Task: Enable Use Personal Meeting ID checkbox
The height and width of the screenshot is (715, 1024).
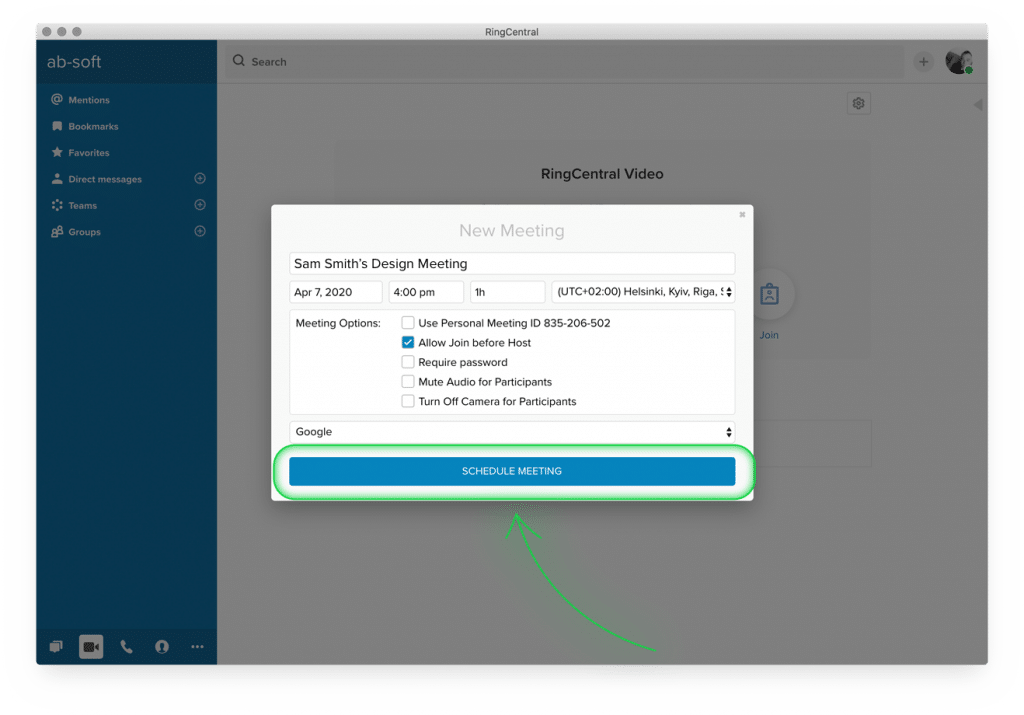Action: 408,323
